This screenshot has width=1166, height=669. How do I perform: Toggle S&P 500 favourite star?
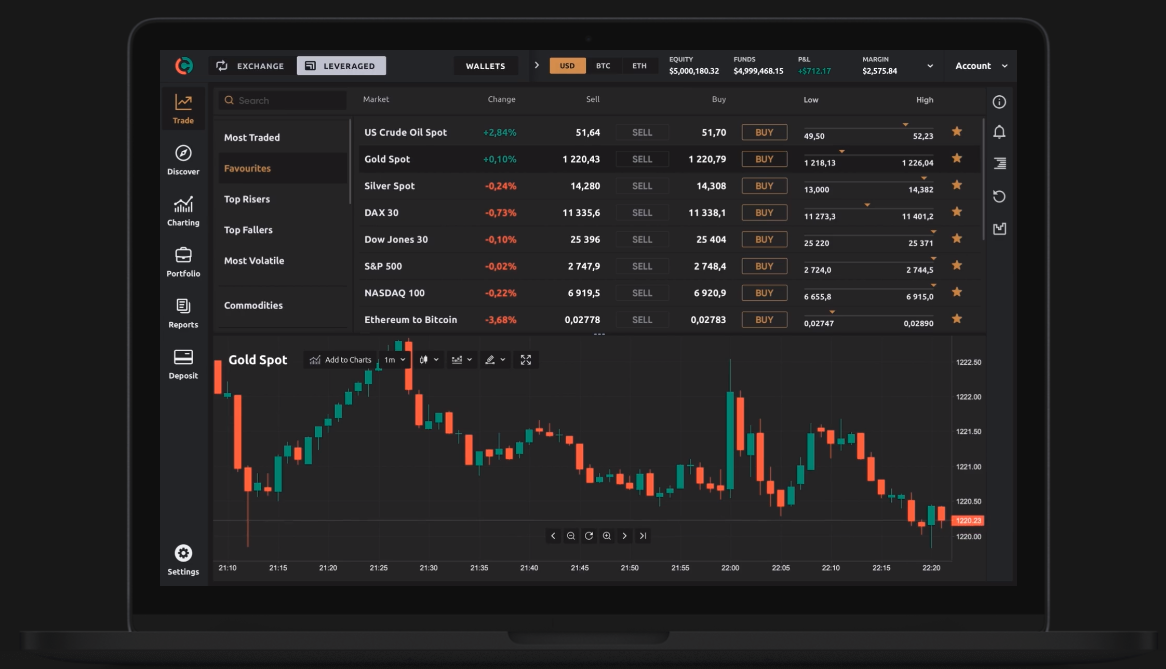[x=957, y=265]
